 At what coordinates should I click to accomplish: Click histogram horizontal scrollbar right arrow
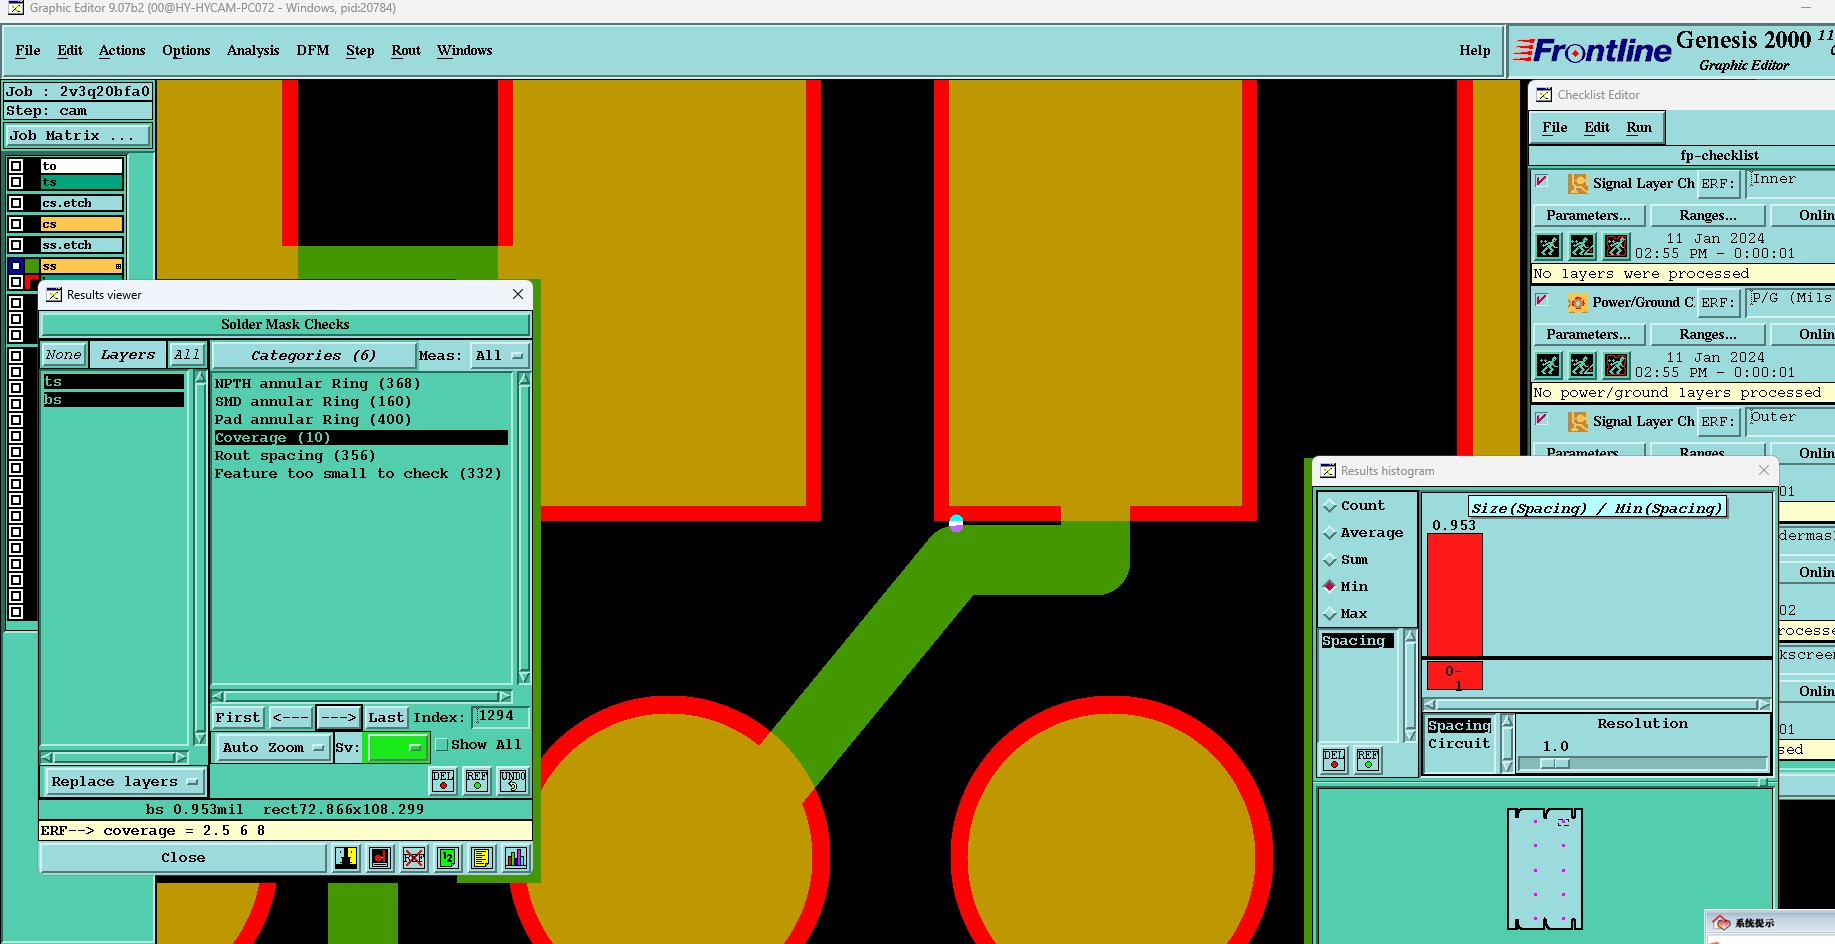[1764, 705]
